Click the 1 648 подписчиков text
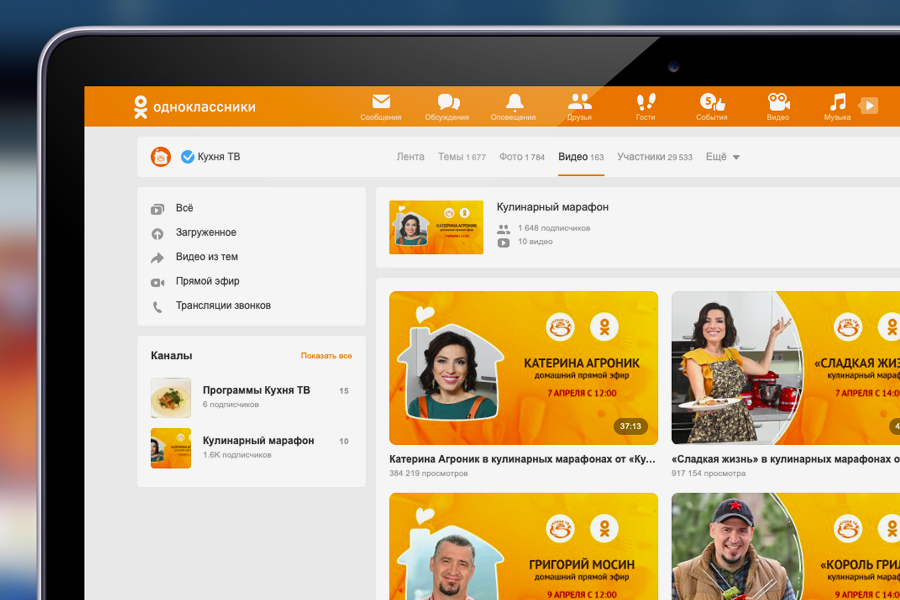The height and width of the screenshot is (600, 900). (554, 228)
